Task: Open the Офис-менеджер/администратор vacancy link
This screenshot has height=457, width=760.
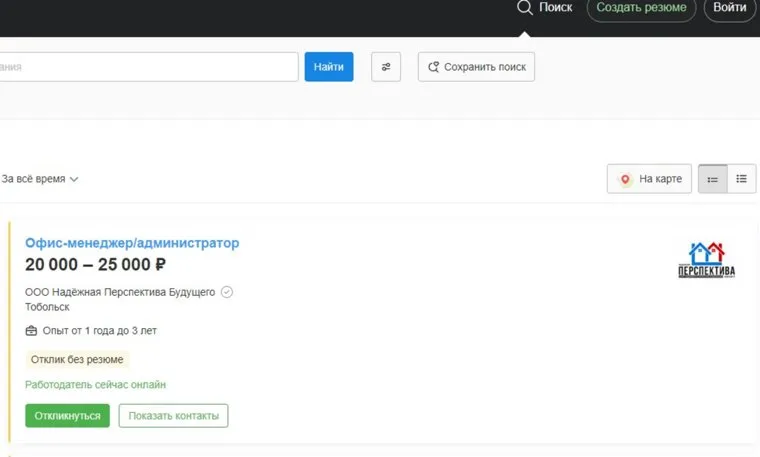Action: 132,243
